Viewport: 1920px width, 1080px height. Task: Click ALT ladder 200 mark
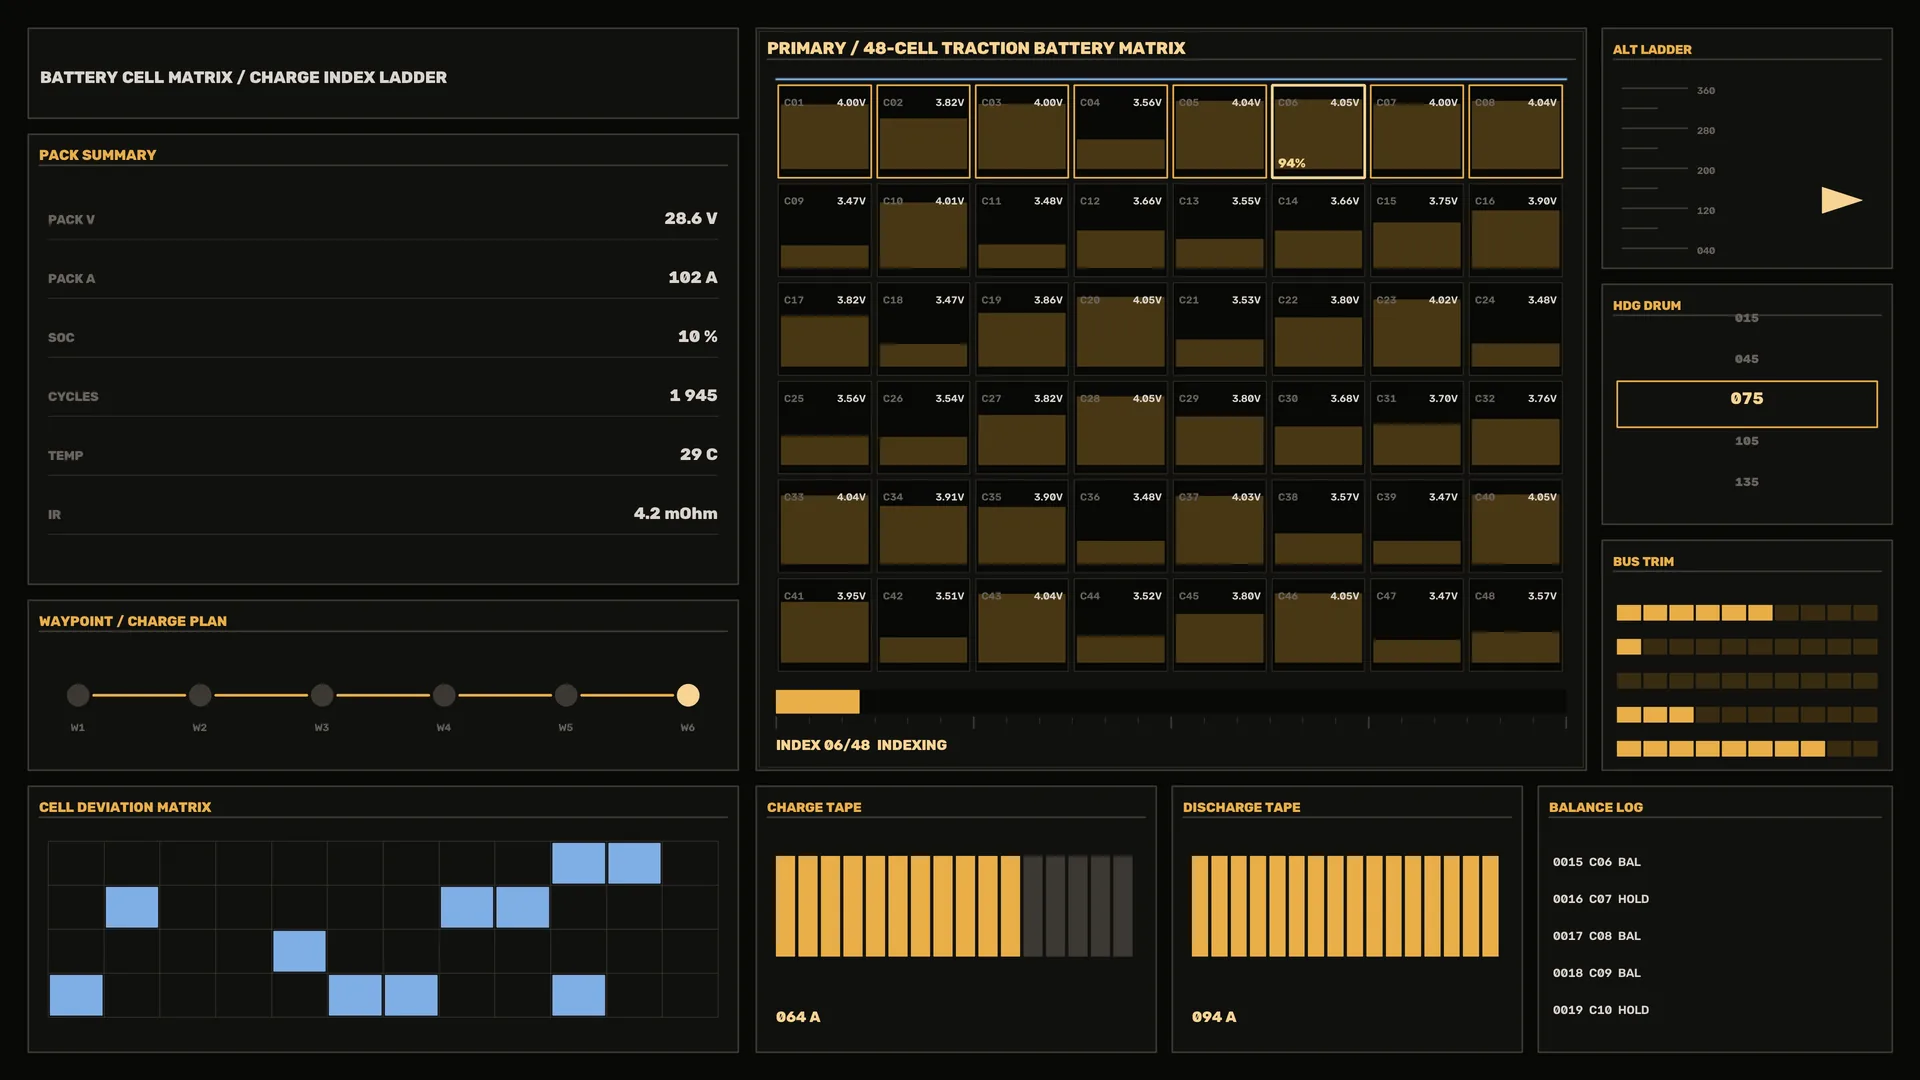pyautogui.click(x=1706, y=171)
